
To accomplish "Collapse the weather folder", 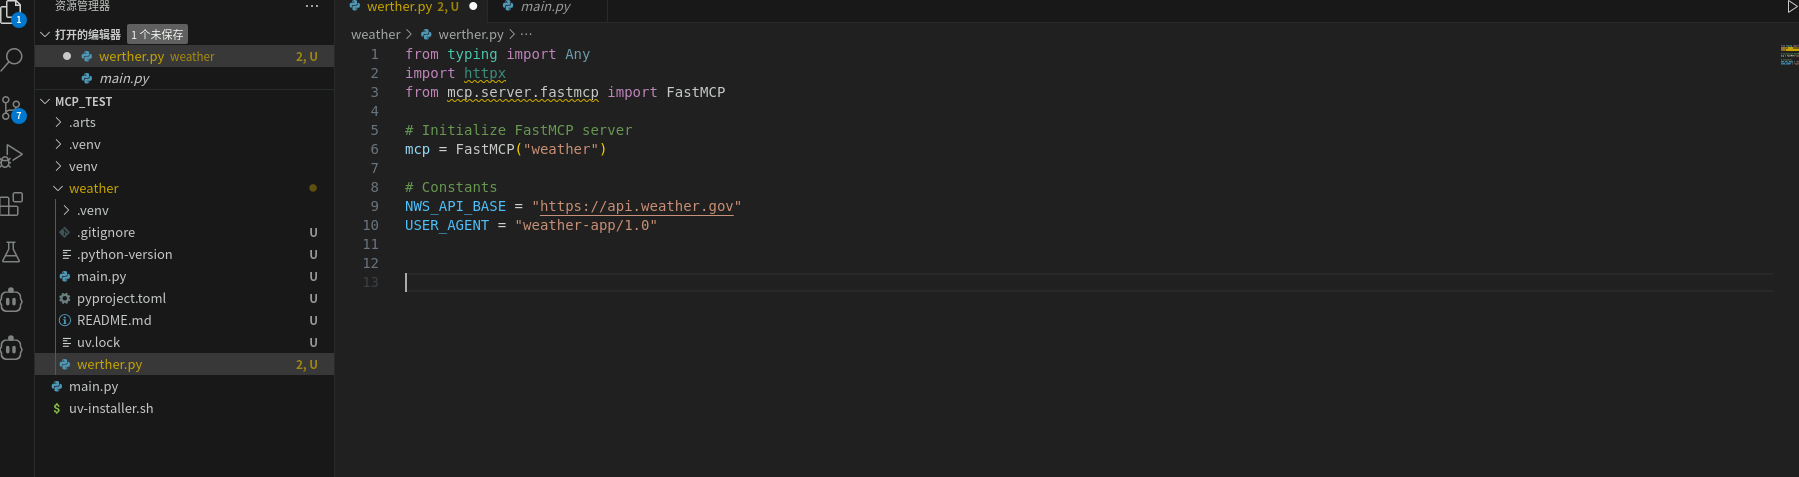I will pos(59,188).
